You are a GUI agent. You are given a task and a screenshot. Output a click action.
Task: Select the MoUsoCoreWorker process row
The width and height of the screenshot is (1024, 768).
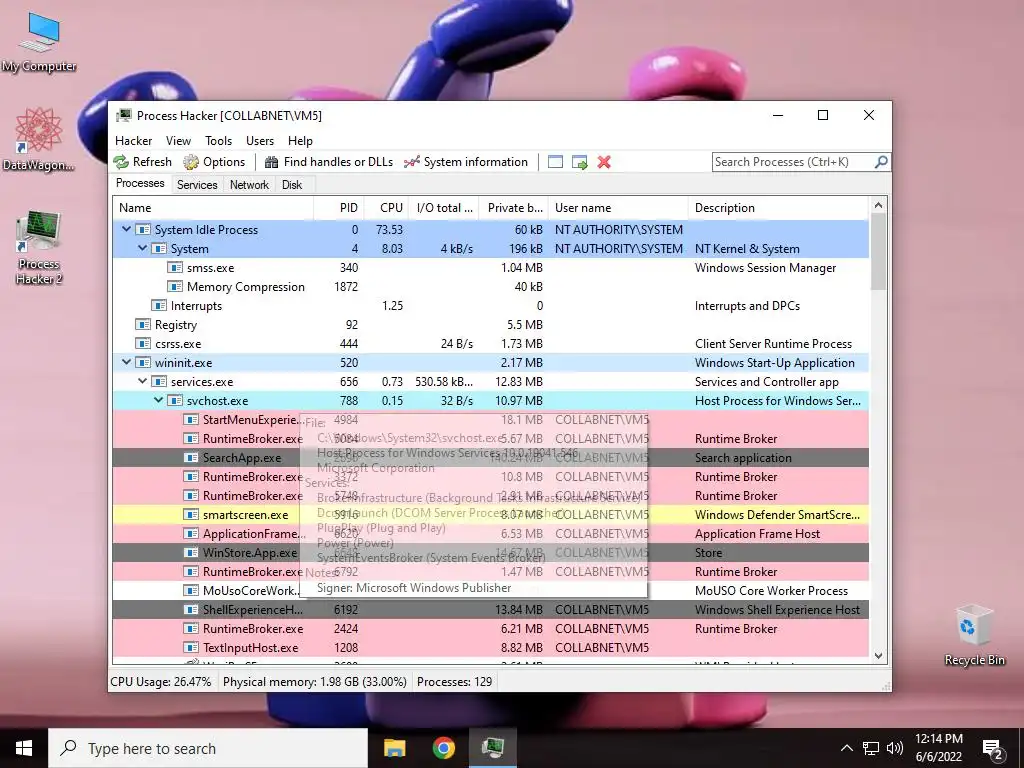[490, 590]
